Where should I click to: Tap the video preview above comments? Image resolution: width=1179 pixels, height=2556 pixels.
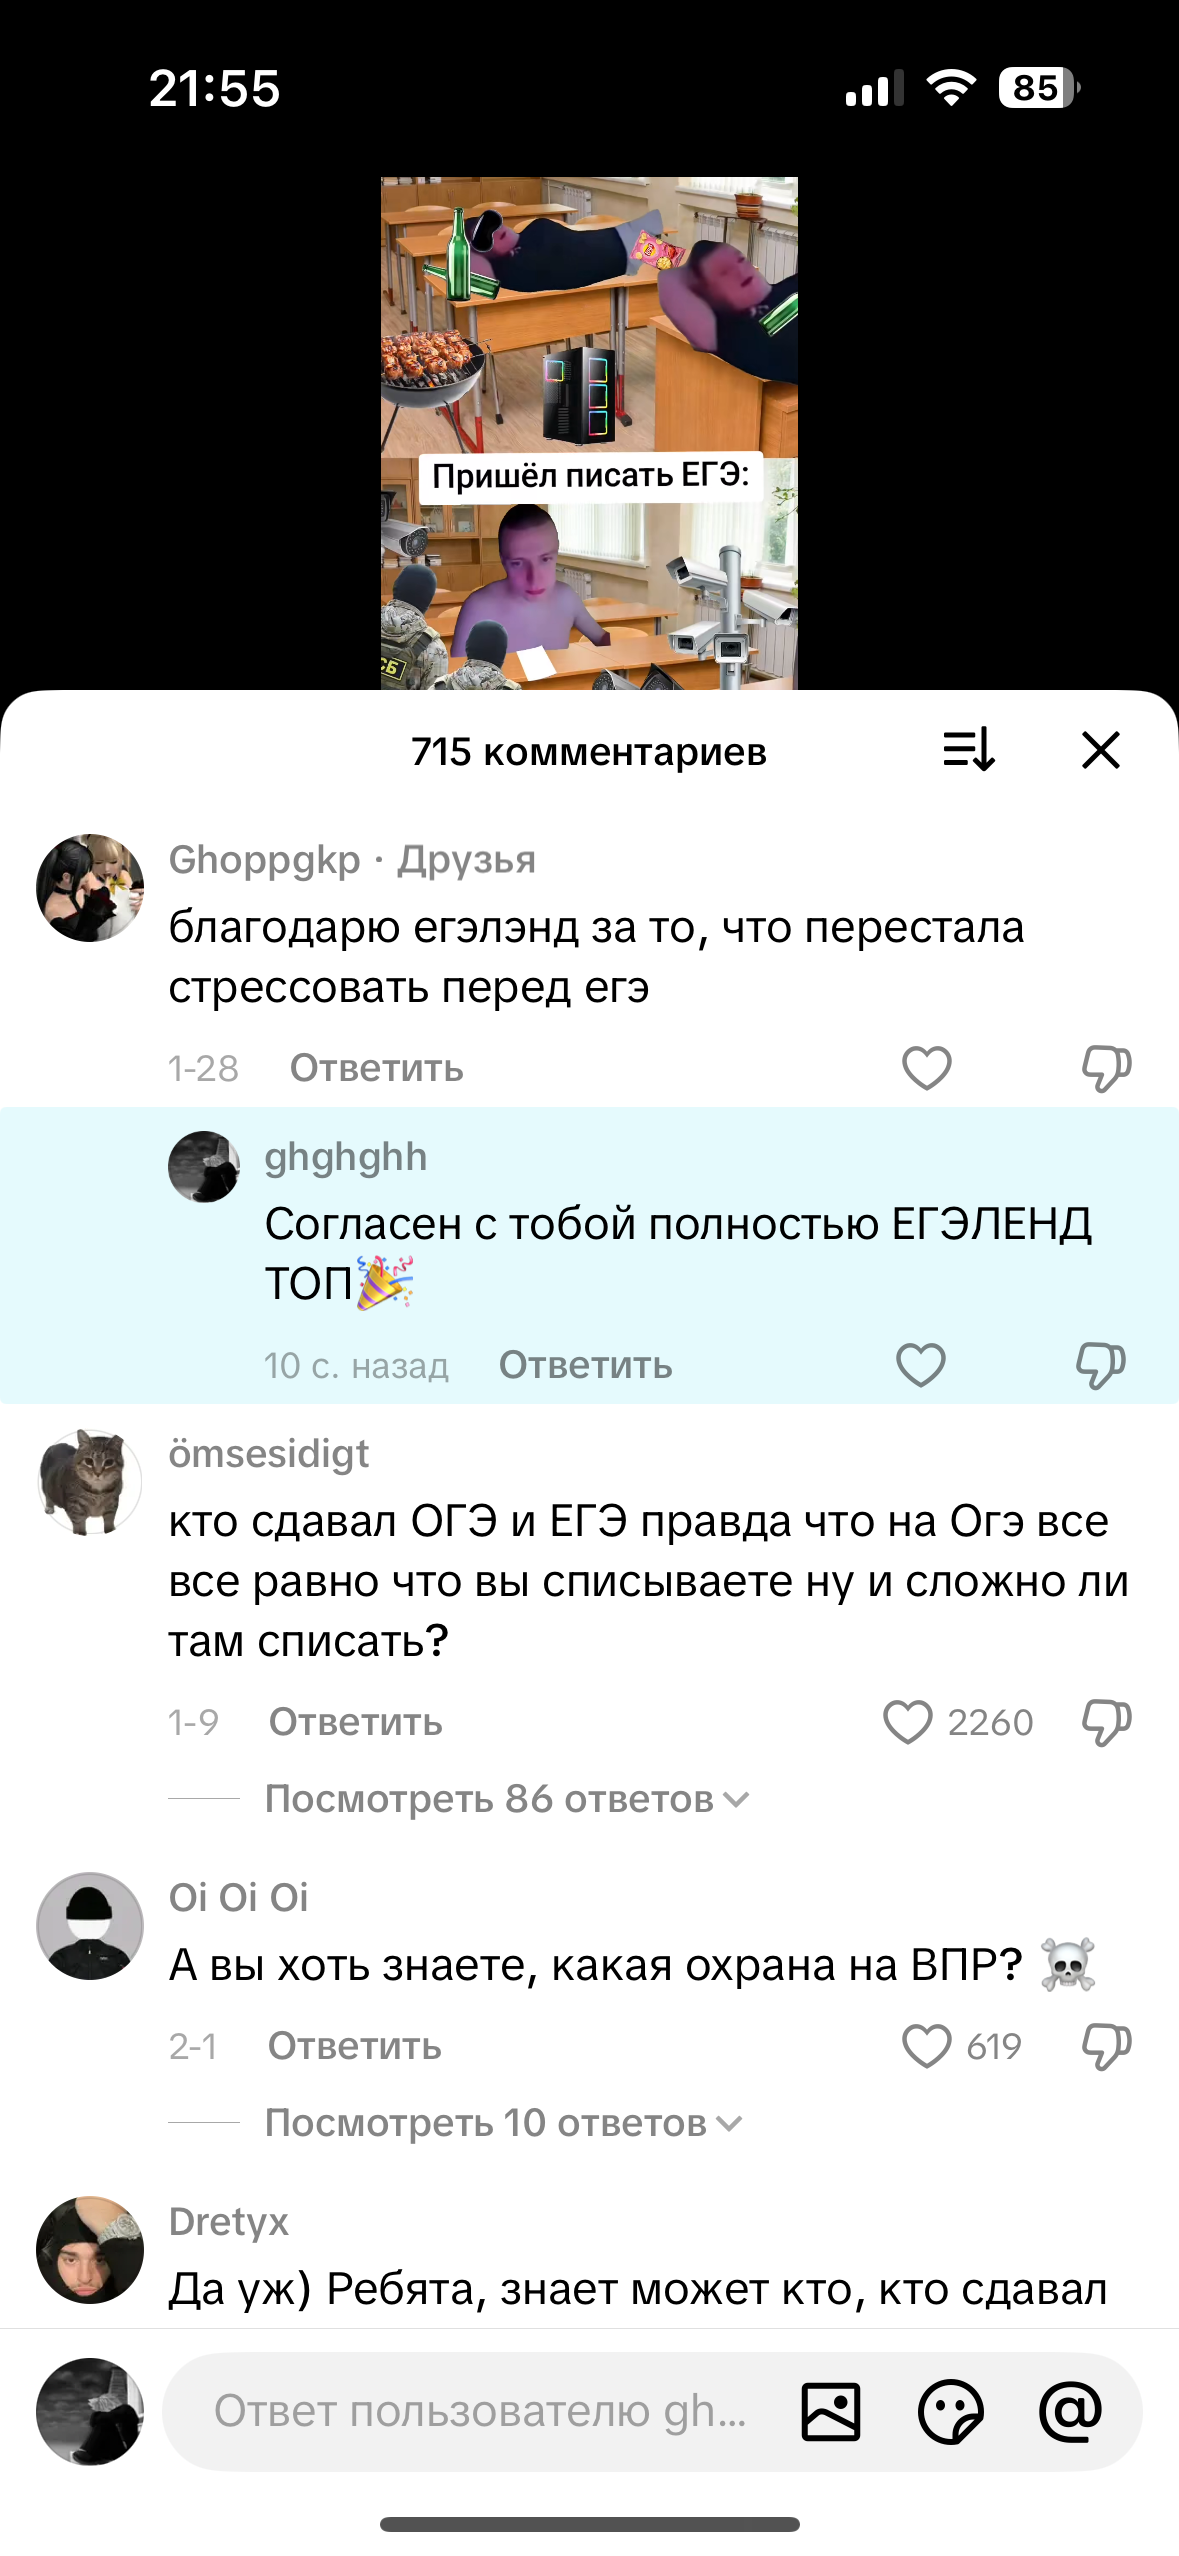pyautogui.click(x=589, y=433)
